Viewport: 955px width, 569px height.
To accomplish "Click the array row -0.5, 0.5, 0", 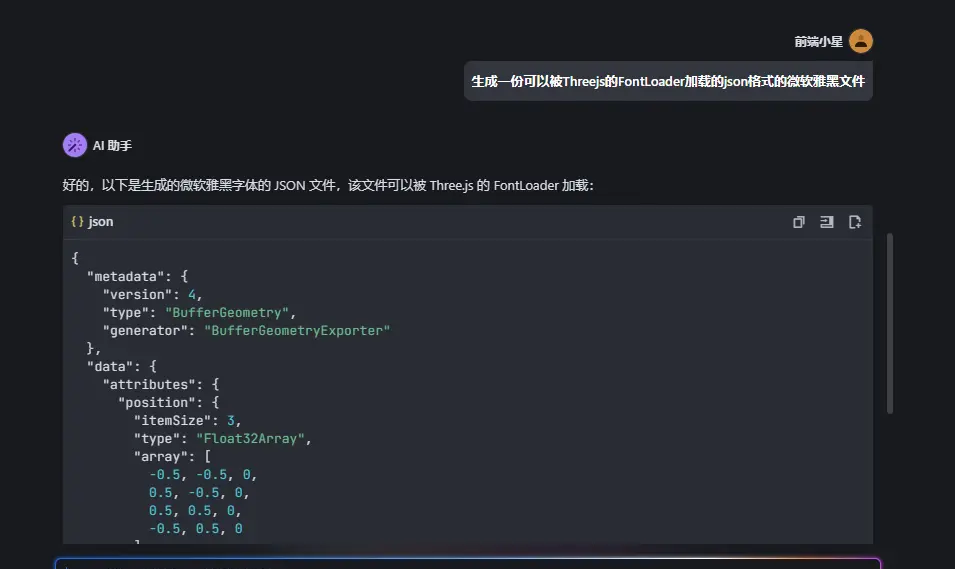I will pyautogui.click(x=196, y=529).
